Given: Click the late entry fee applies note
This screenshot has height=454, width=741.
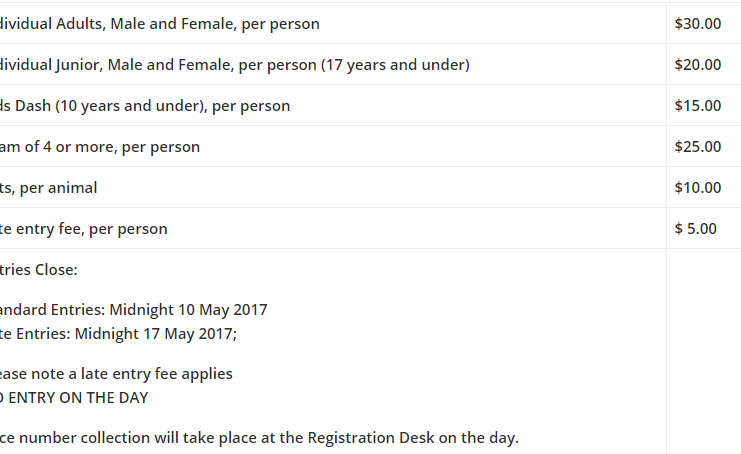Looking at the screenshot, I should pyautogui.click(x=116, y=375).
